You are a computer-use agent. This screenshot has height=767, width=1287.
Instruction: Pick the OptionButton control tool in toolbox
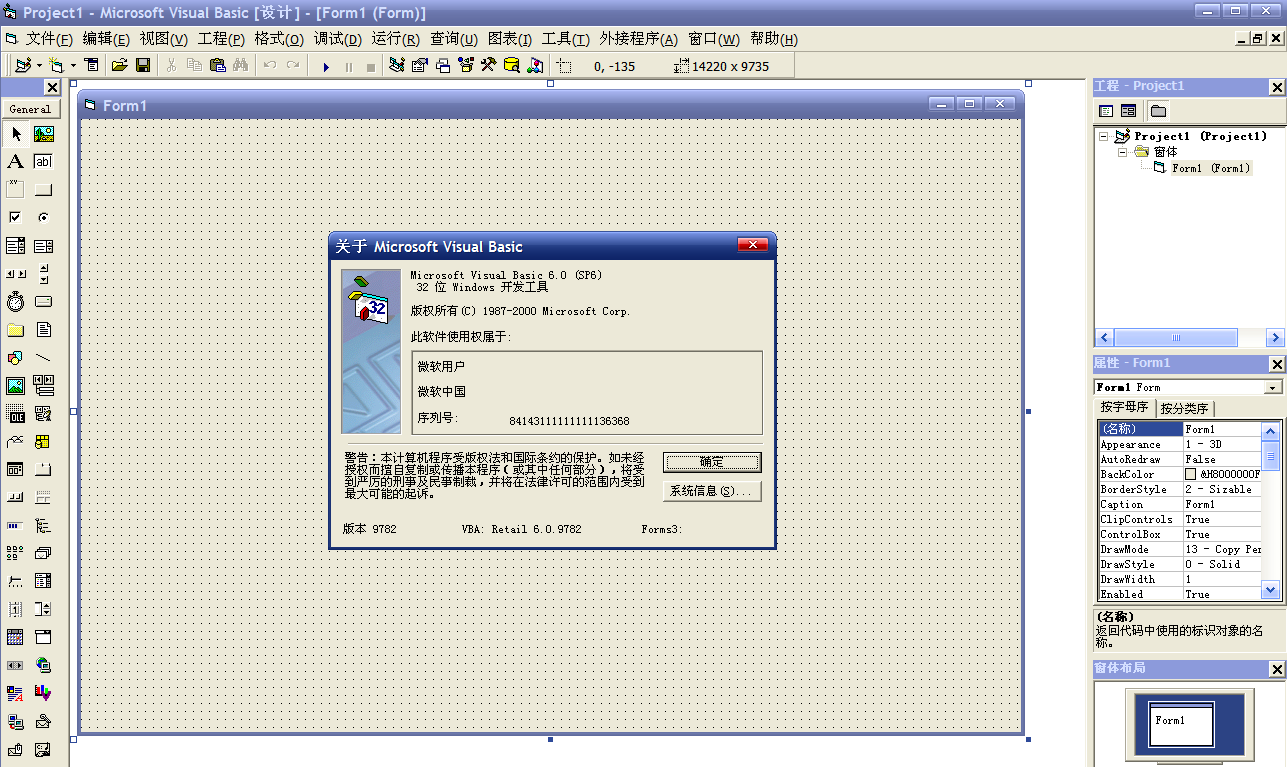coord(44,218)
